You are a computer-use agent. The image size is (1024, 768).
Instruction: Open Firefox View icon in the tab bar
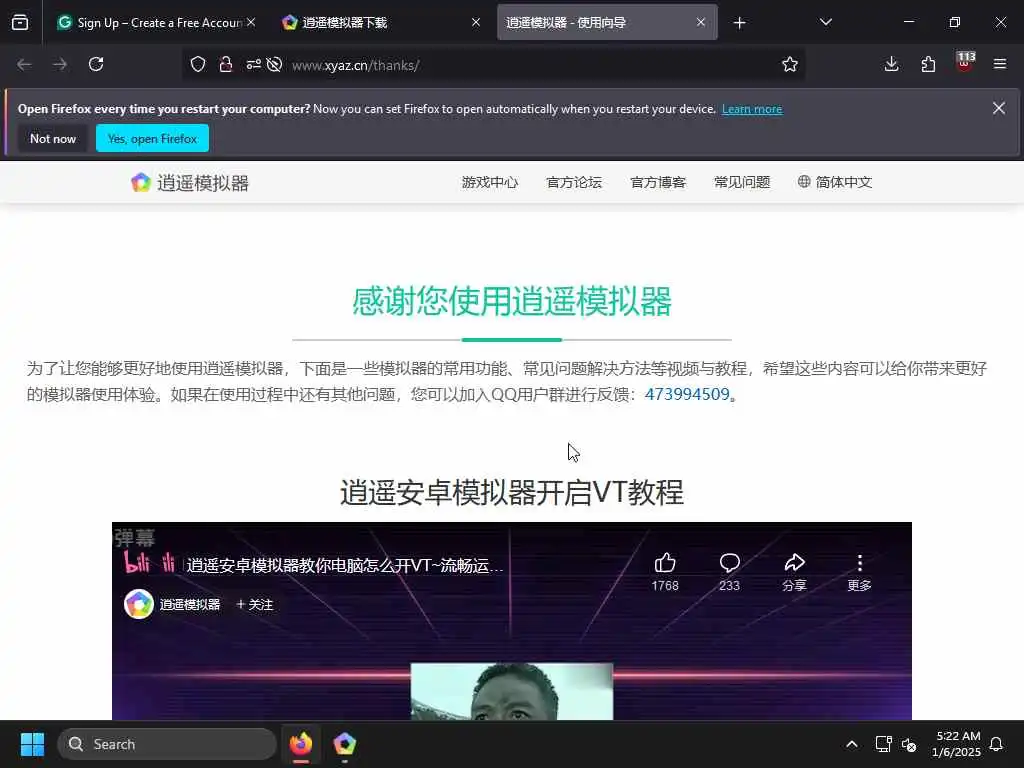(20, 22)
